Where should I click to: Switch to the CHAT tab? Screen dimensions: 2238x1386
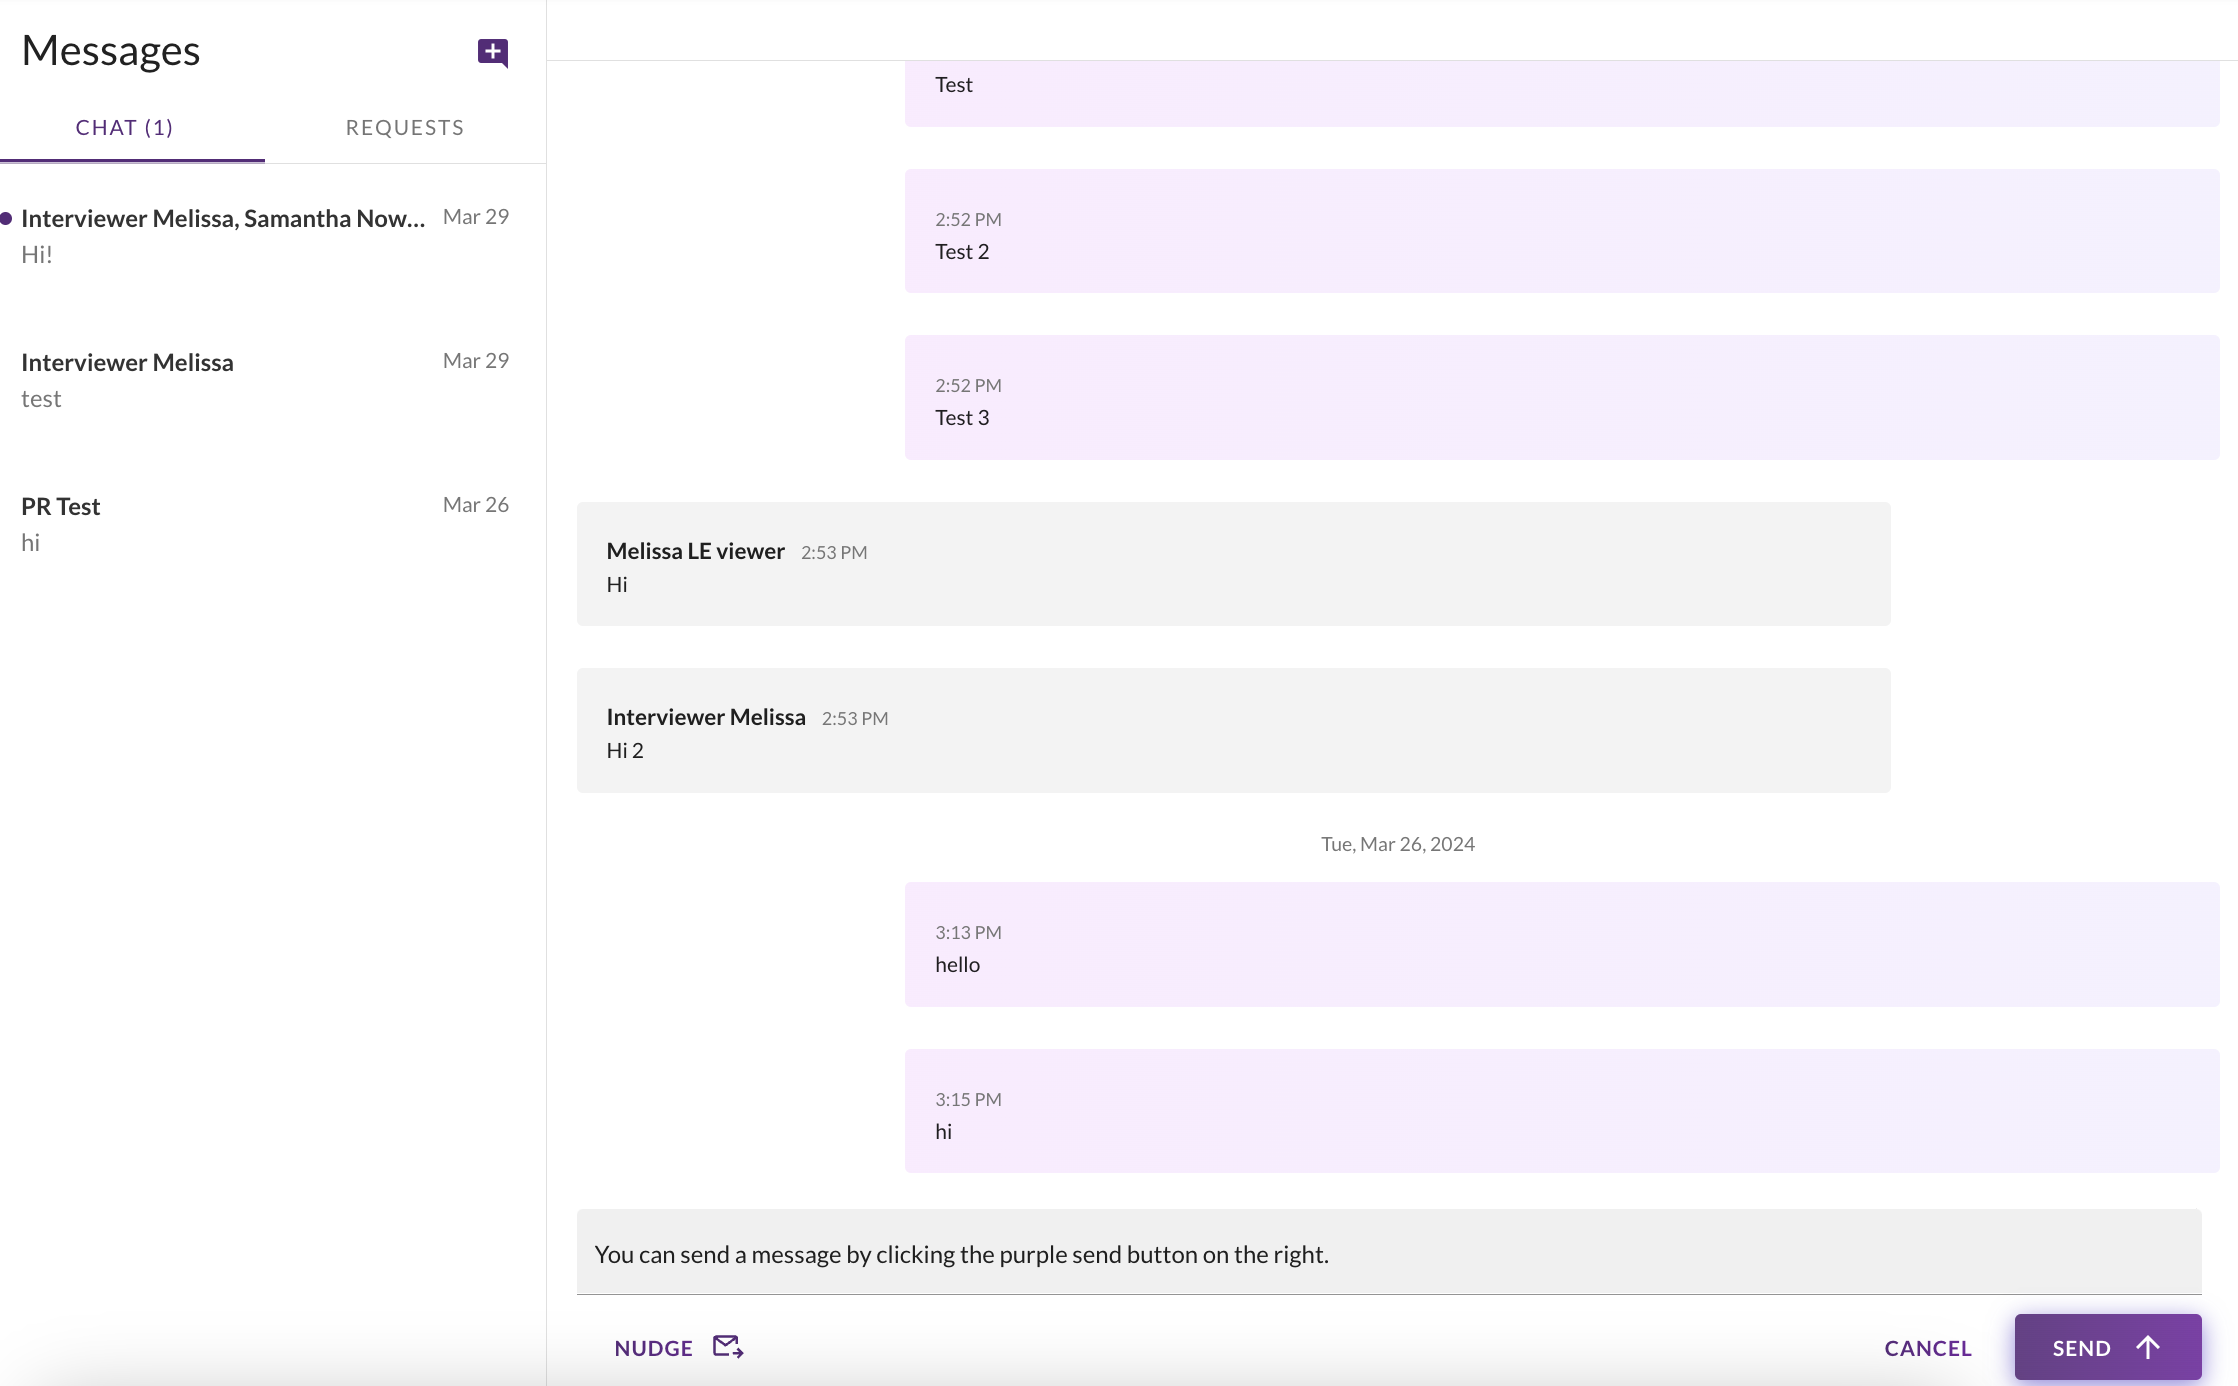tap(124, 127)
